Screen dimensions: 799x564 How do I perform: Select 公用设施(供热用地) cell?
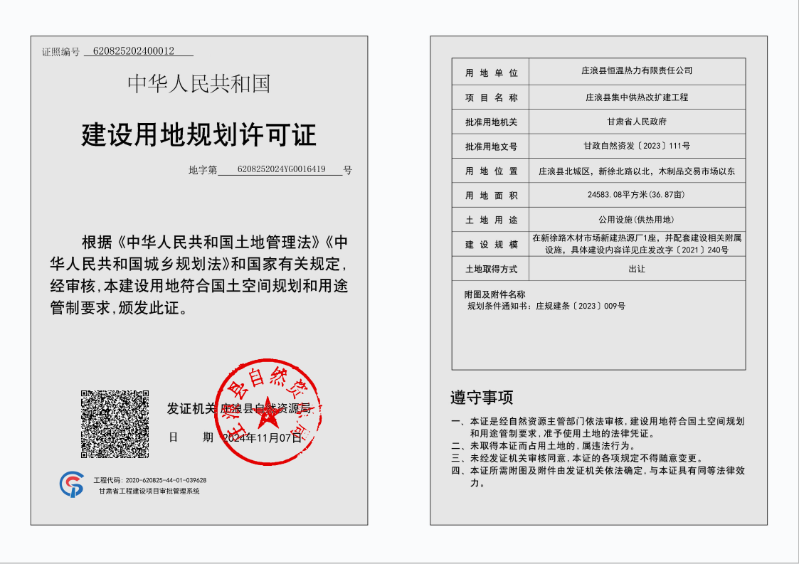tap(637, 220)
